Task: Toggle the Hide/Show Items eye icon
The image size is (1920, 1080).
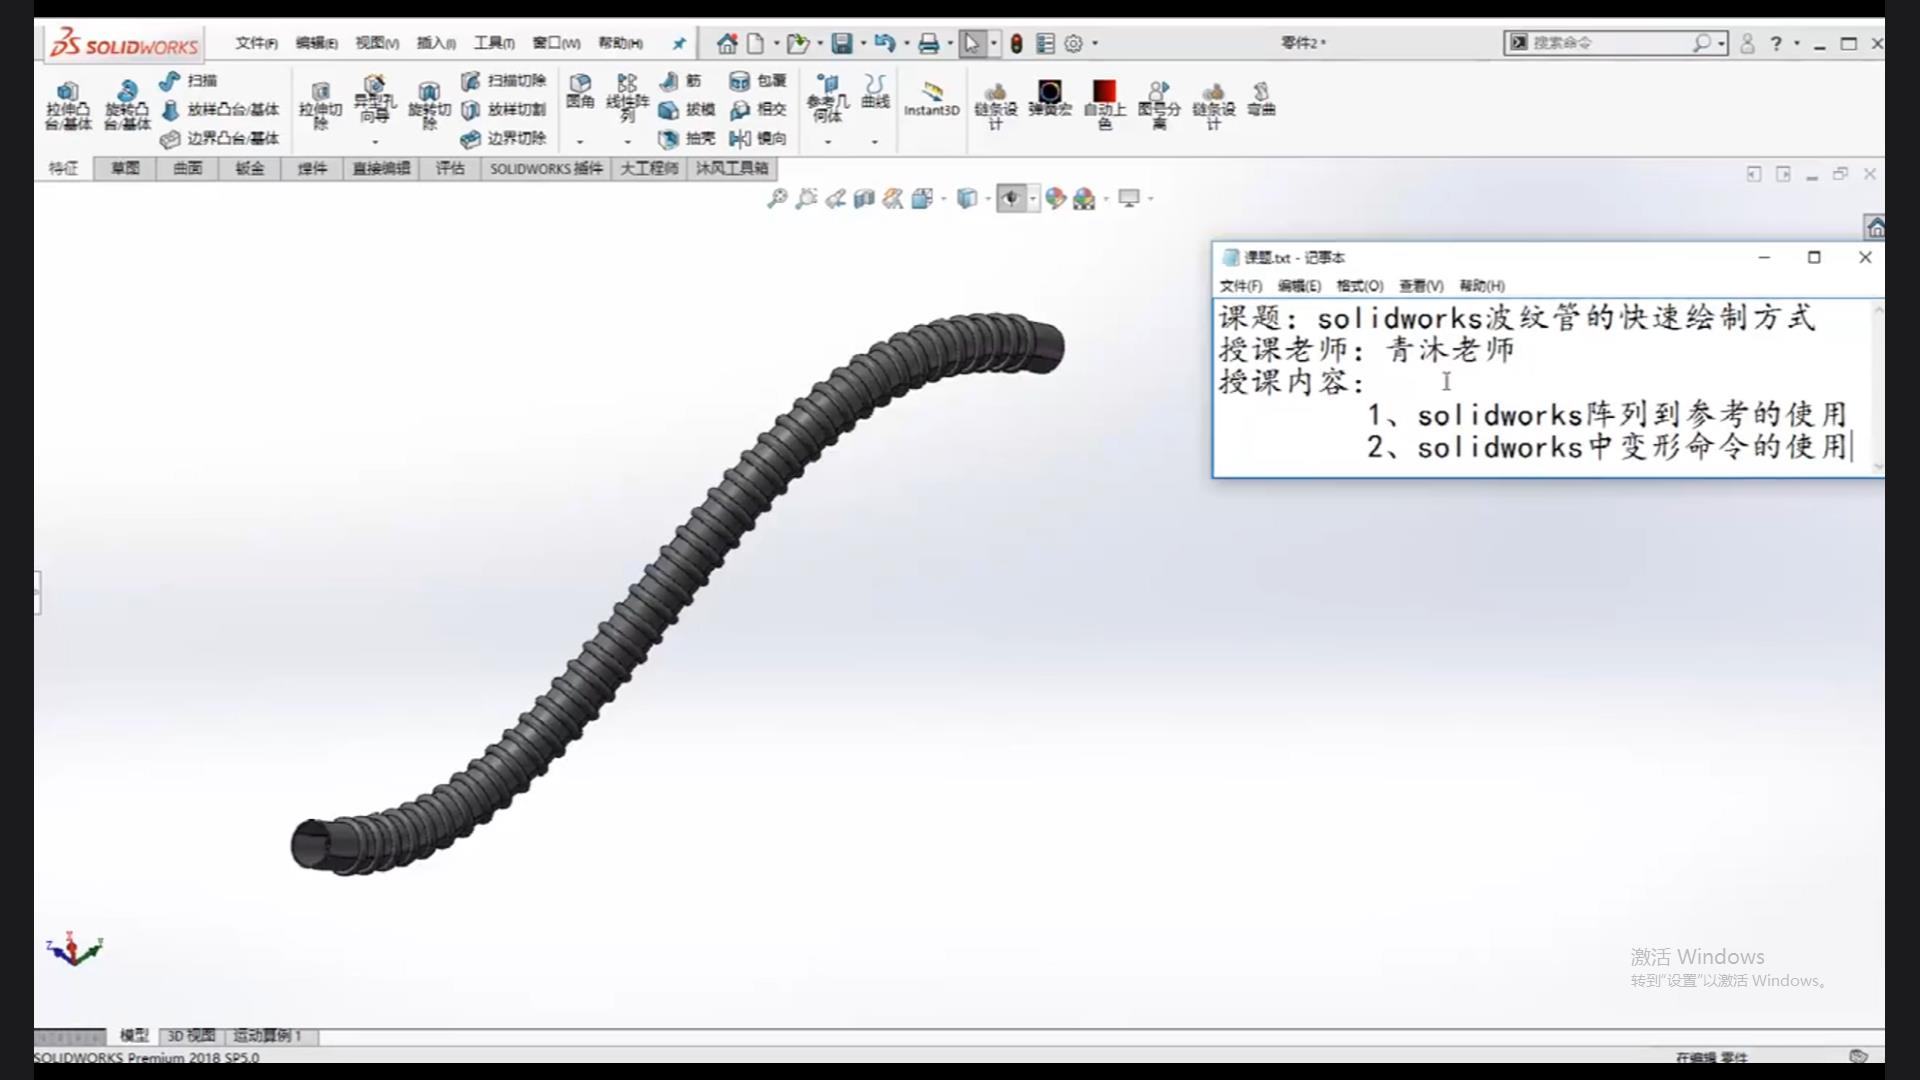Action: tap(1011, 198)
